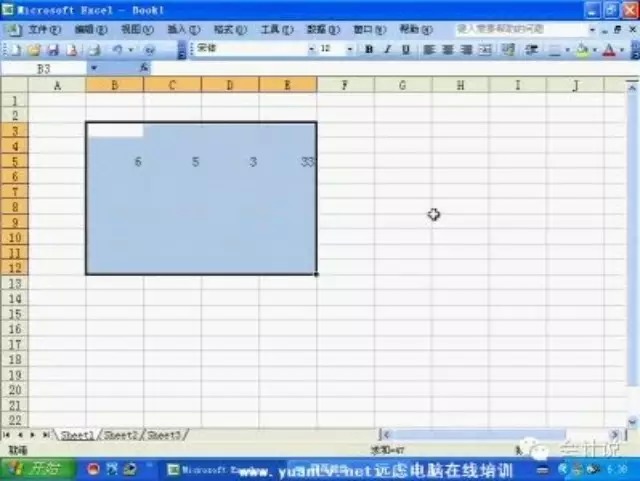Switch to the Sheet1 tab

(77, 435)
